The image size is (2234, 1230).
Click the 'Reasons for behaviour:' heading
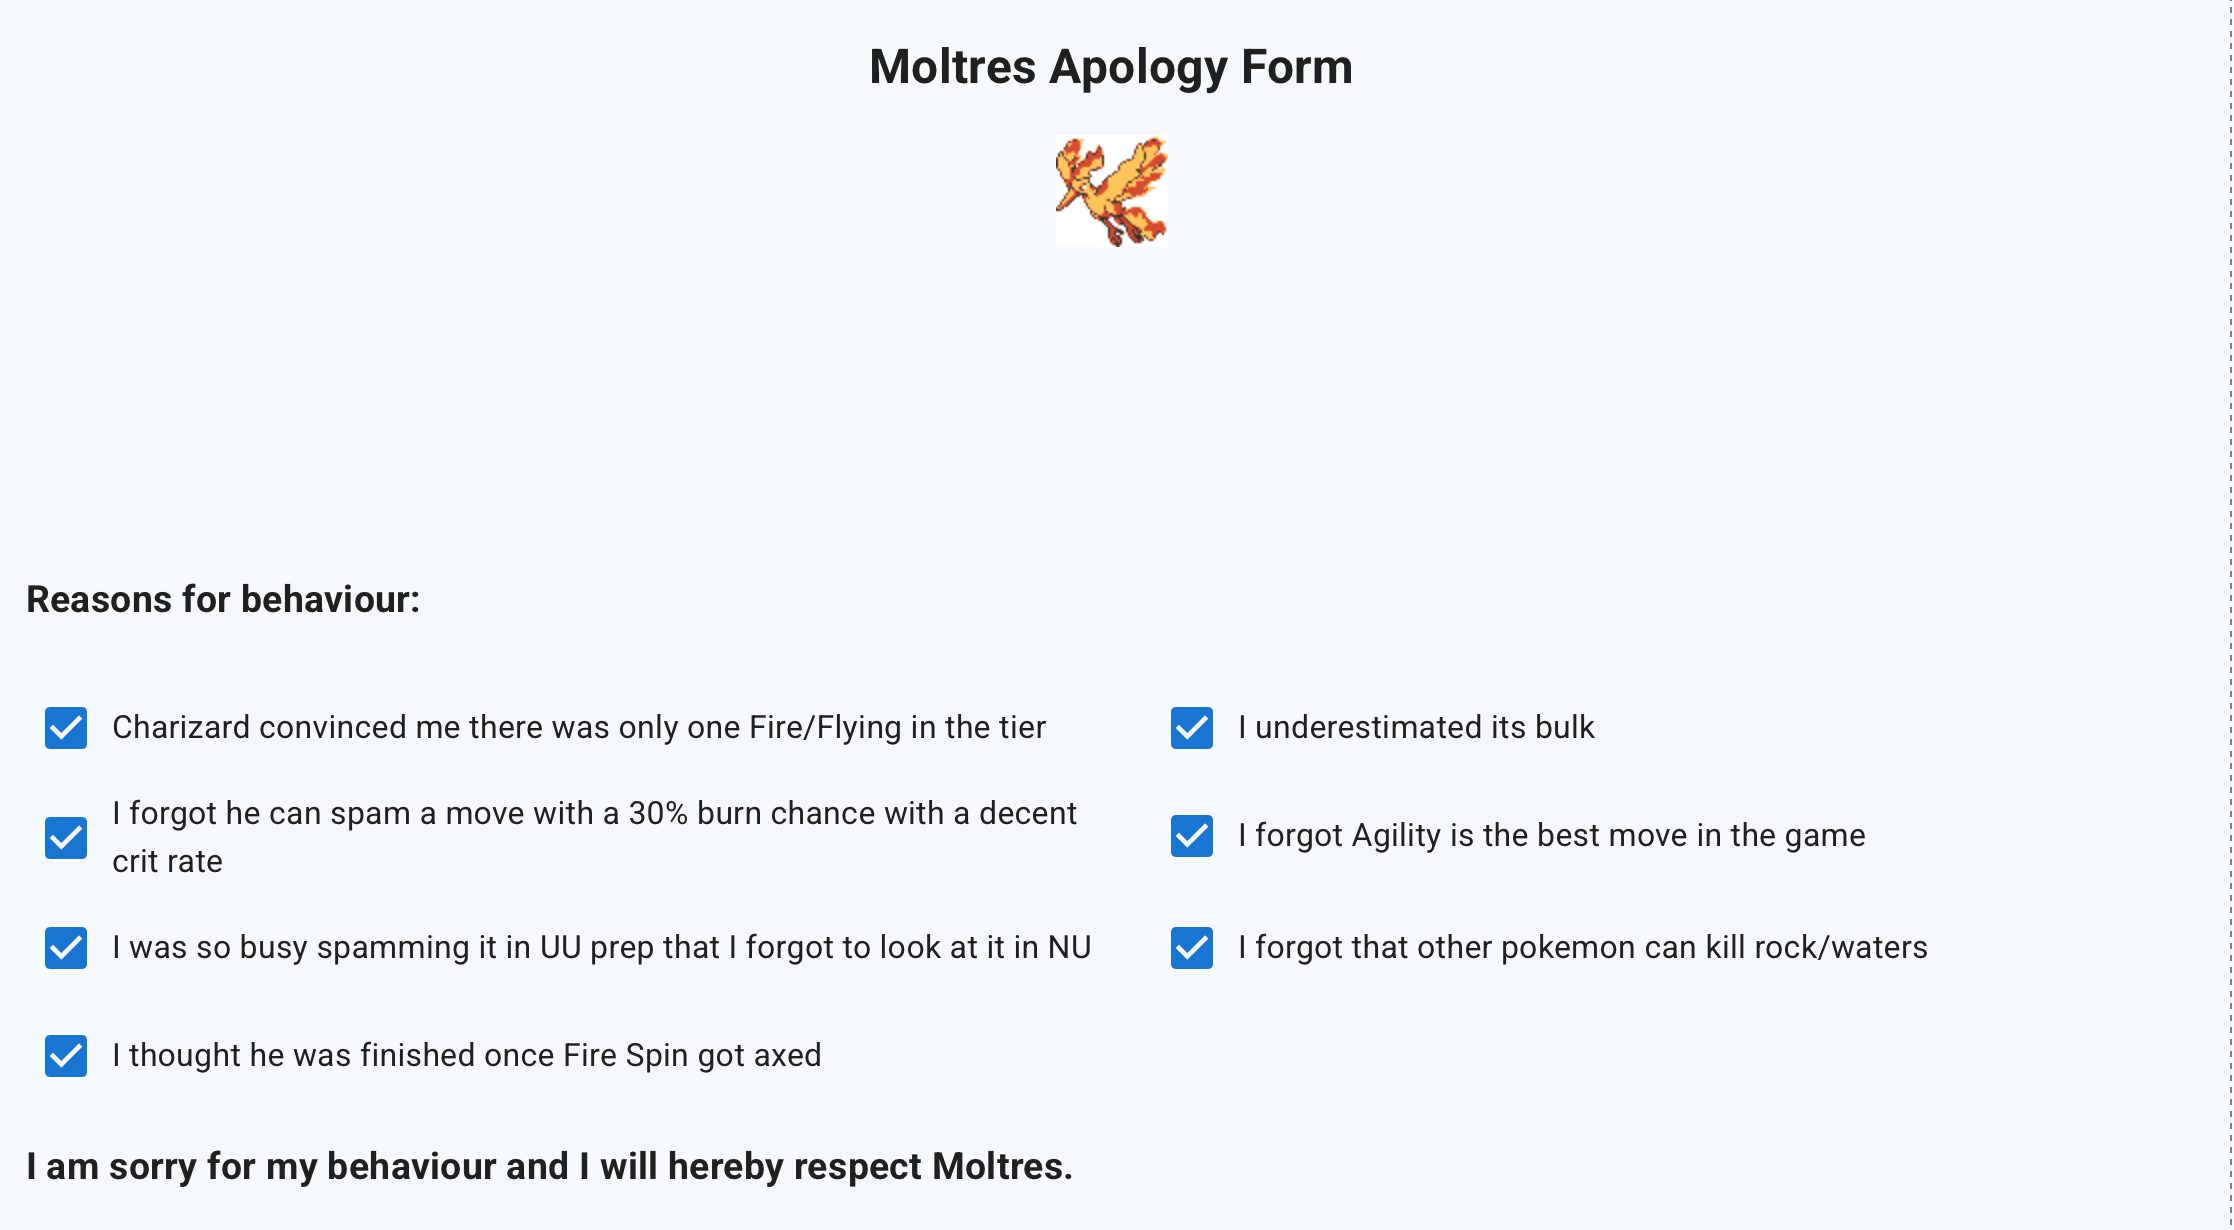223,599
